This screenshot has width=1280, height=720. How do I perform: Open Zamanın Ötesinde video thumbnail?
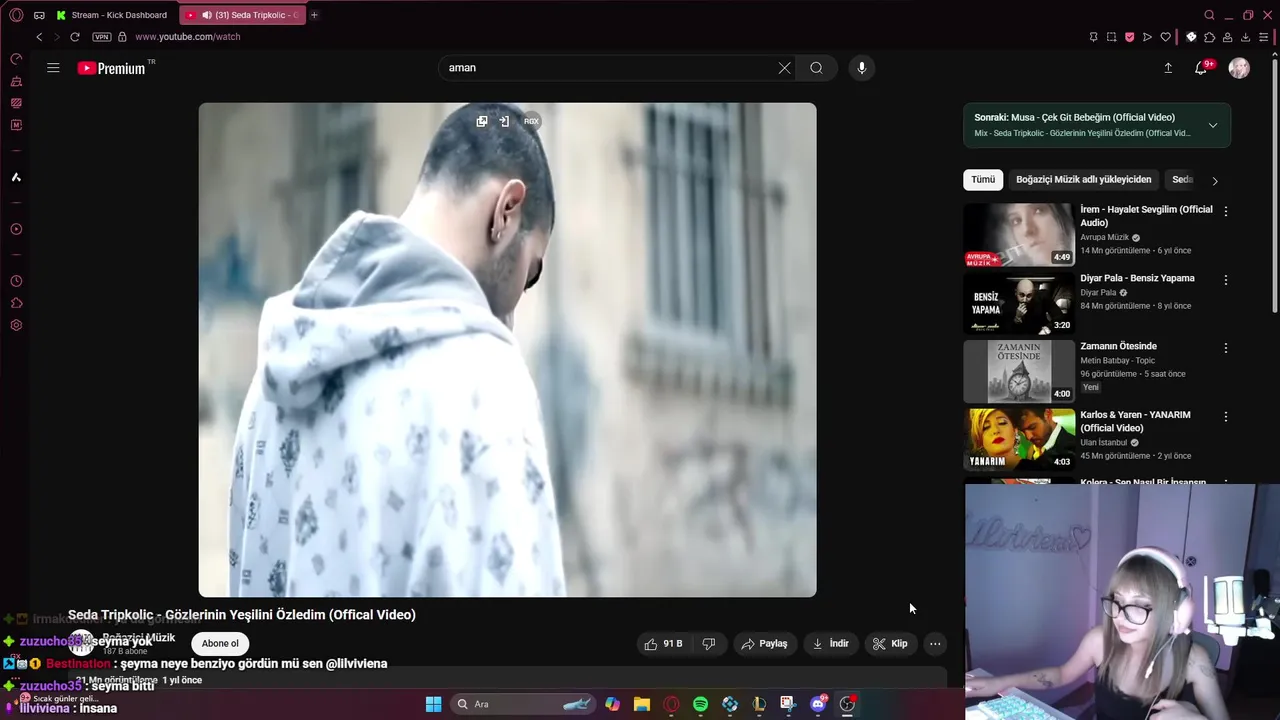coord(1019,371)
